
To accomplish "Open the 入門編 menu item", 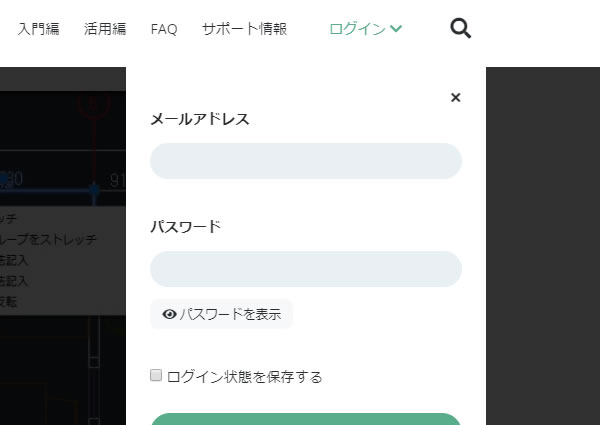I will [x=39, y=29].
